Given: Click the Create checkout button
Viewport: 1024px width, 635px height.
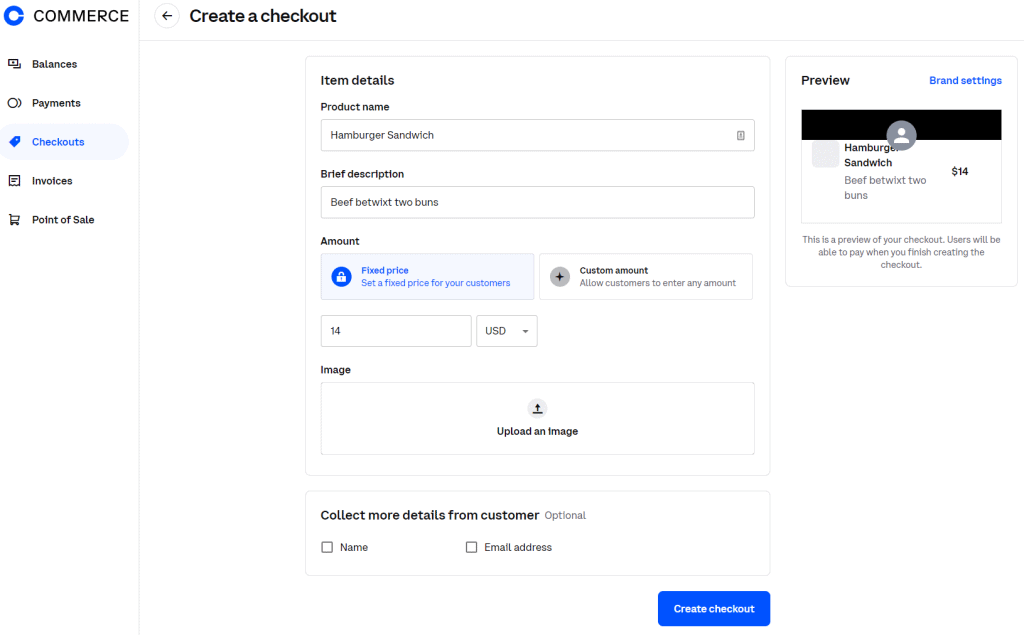Looking at the screenshot, I should [714, 609].
